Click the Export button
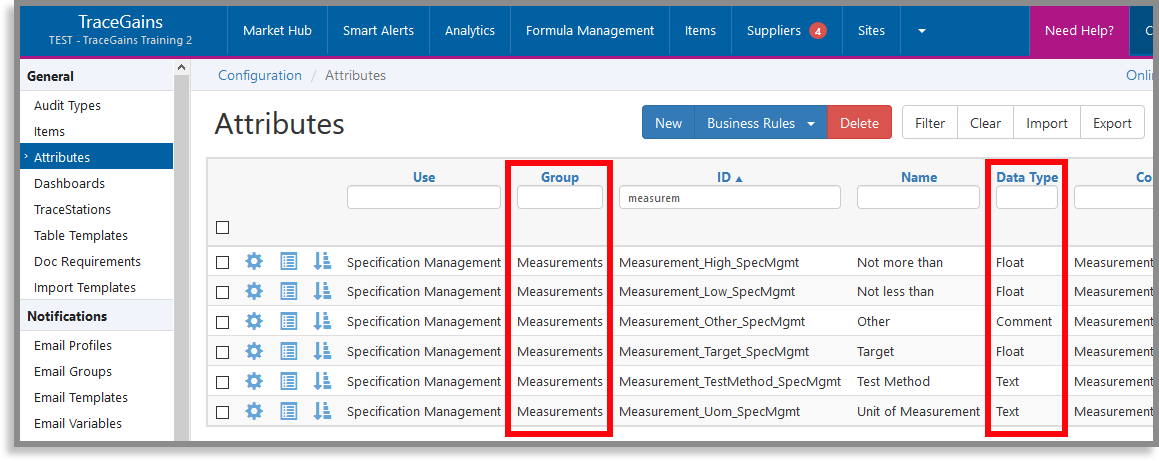 1112,123
